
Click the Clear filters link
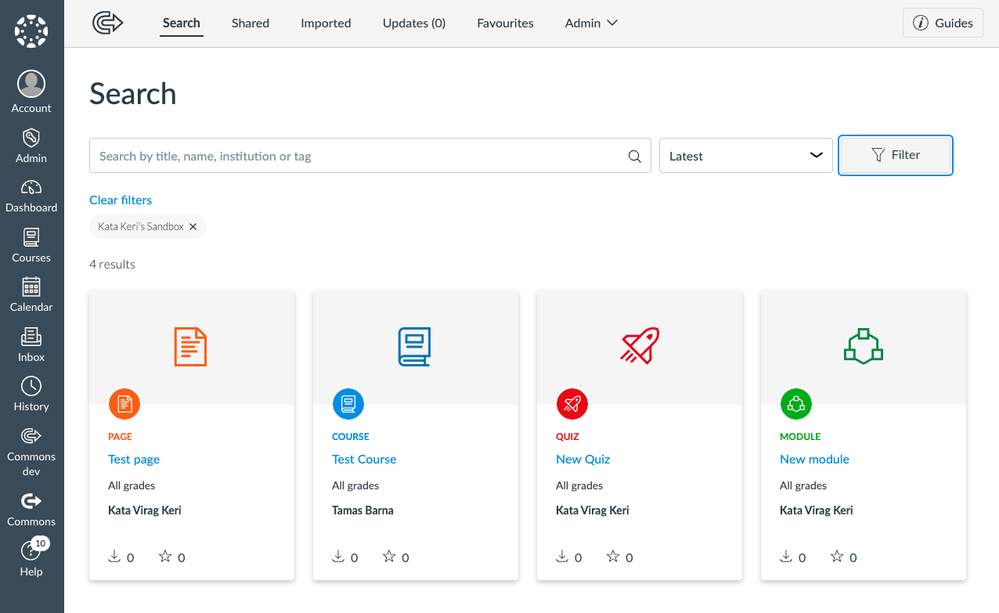(120, 200)
